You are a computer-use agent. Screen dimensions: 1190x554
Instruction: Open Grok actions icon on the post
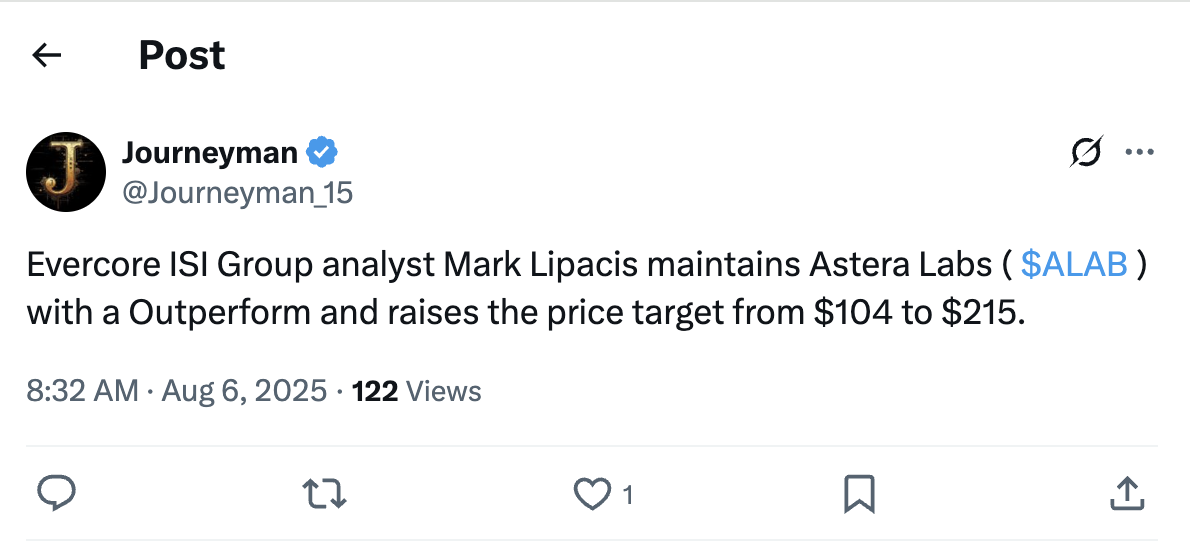(1086, 153)
